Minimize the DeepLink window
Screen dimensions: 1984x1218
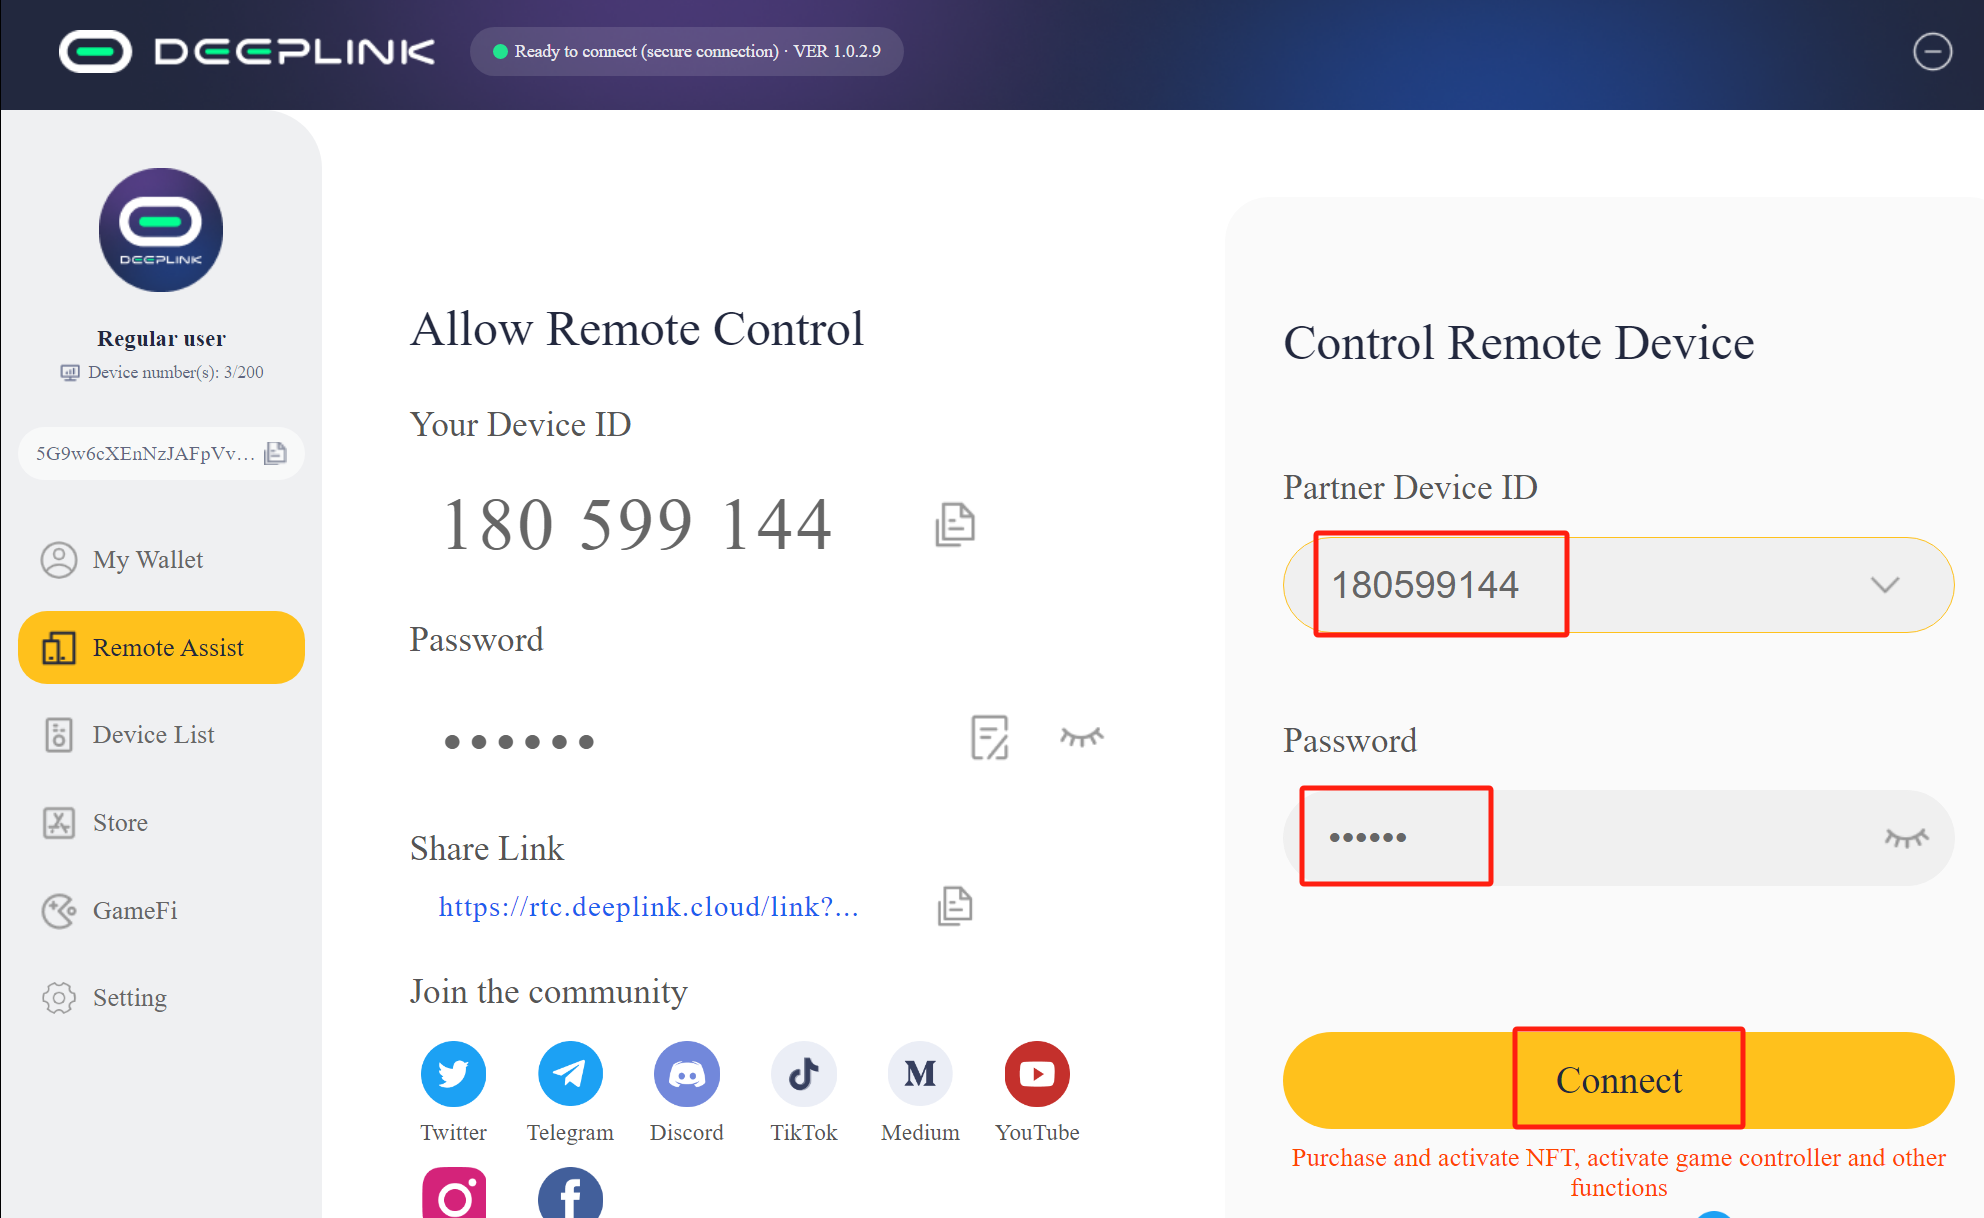(1932, 51)
